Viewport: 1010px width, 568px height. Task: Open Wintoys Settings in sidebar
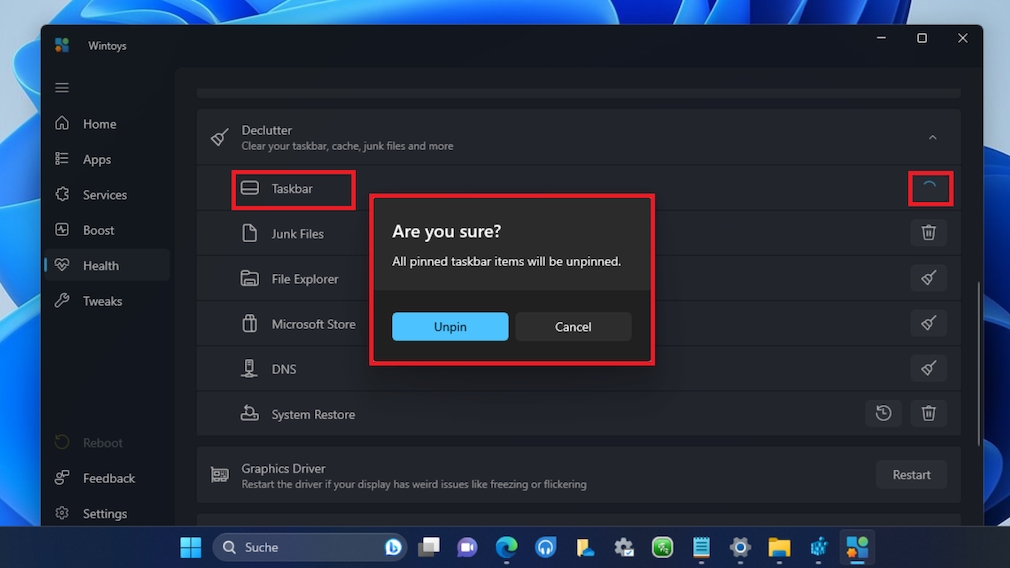104,514
